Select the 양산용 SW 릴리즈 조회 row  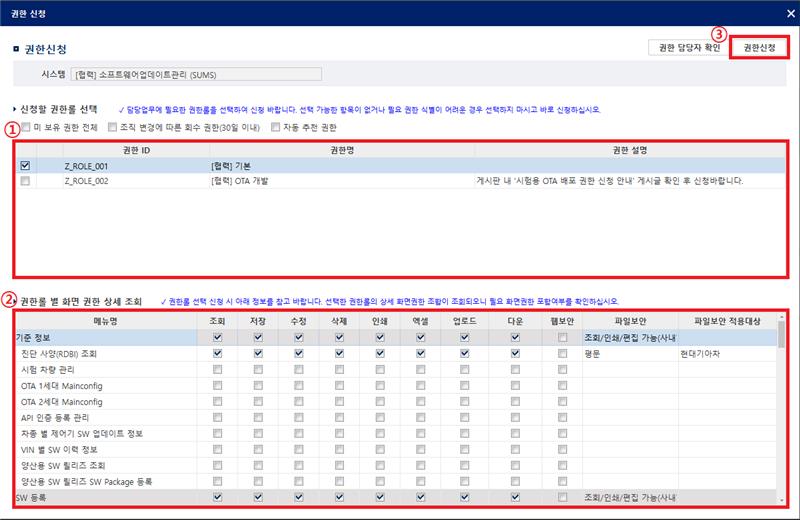tap(396, 465)
